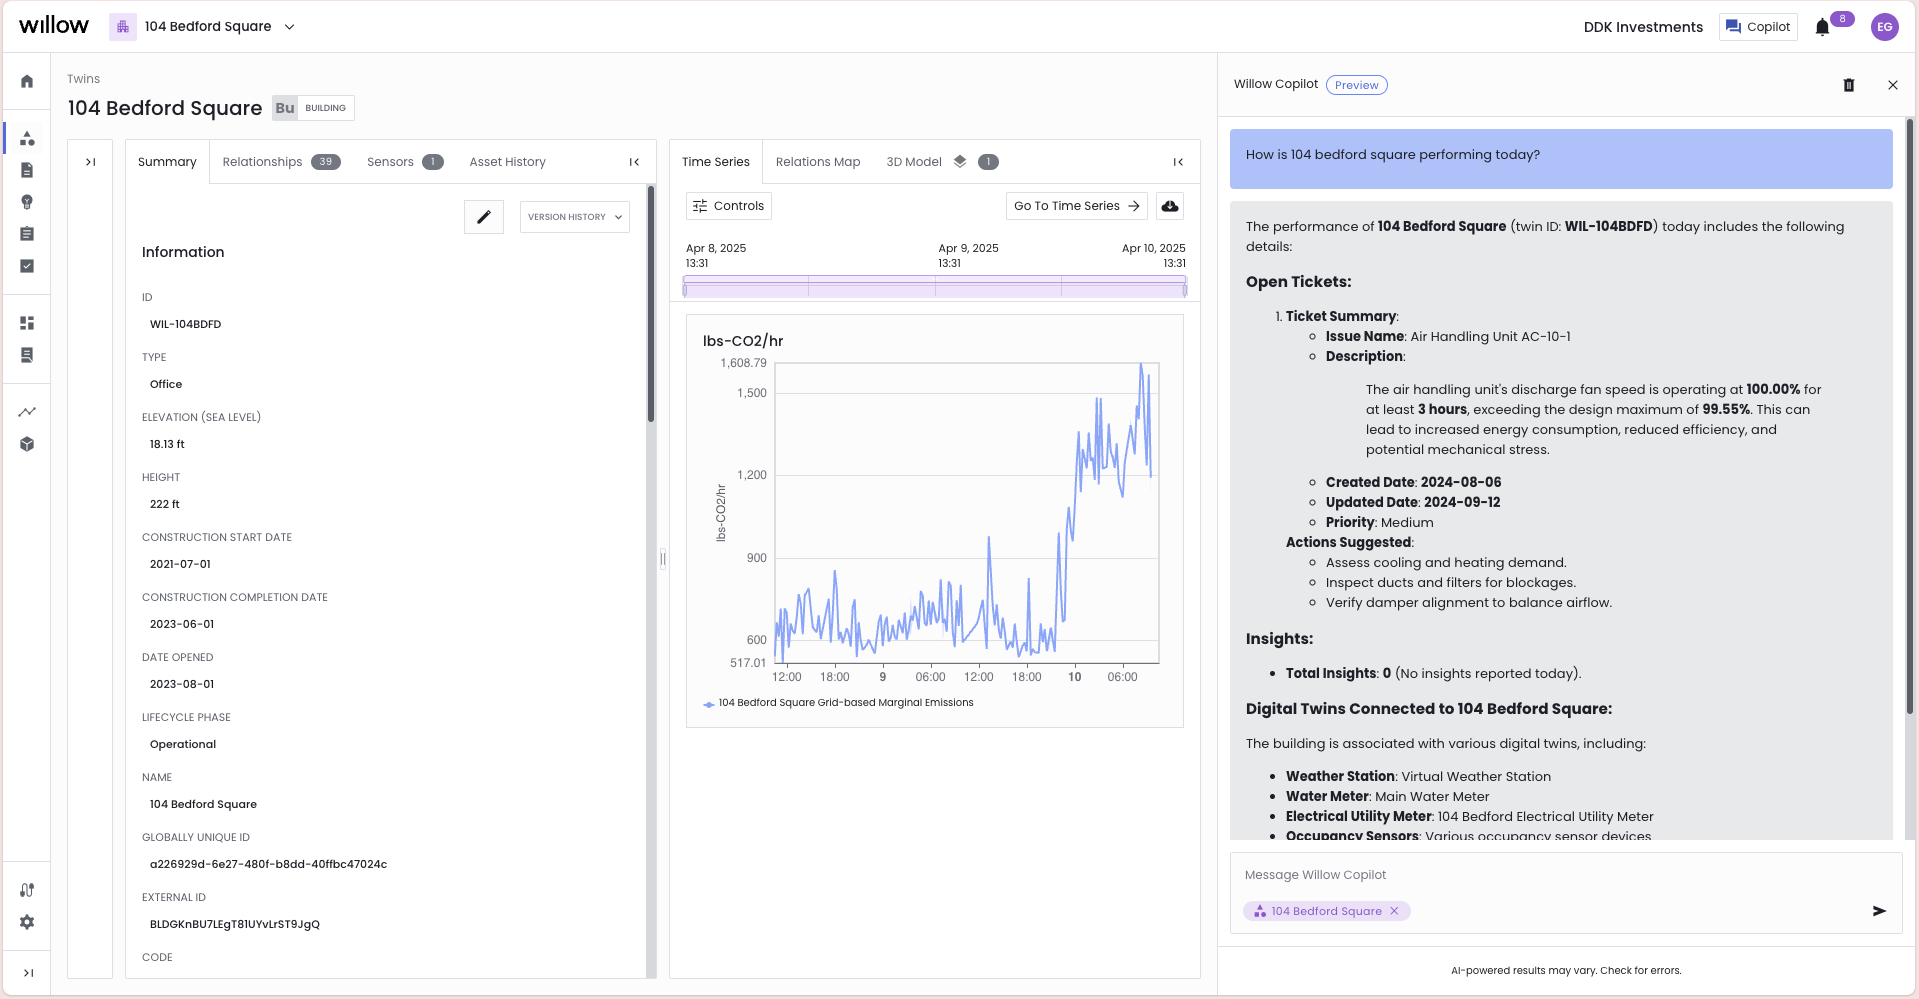The image size is (1919, 999).
Task: Collapse the Summary information panel
Action: [x=634, y=162]
